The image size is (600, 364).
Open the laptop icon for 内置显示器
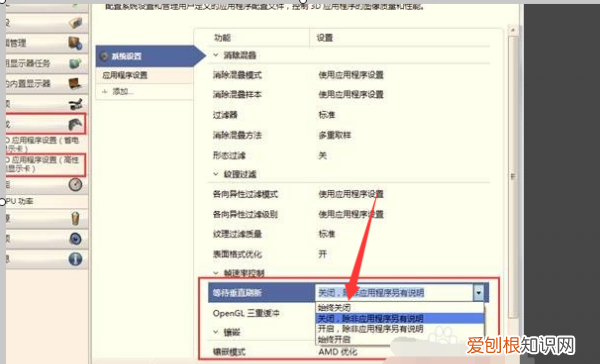[75, 83]
